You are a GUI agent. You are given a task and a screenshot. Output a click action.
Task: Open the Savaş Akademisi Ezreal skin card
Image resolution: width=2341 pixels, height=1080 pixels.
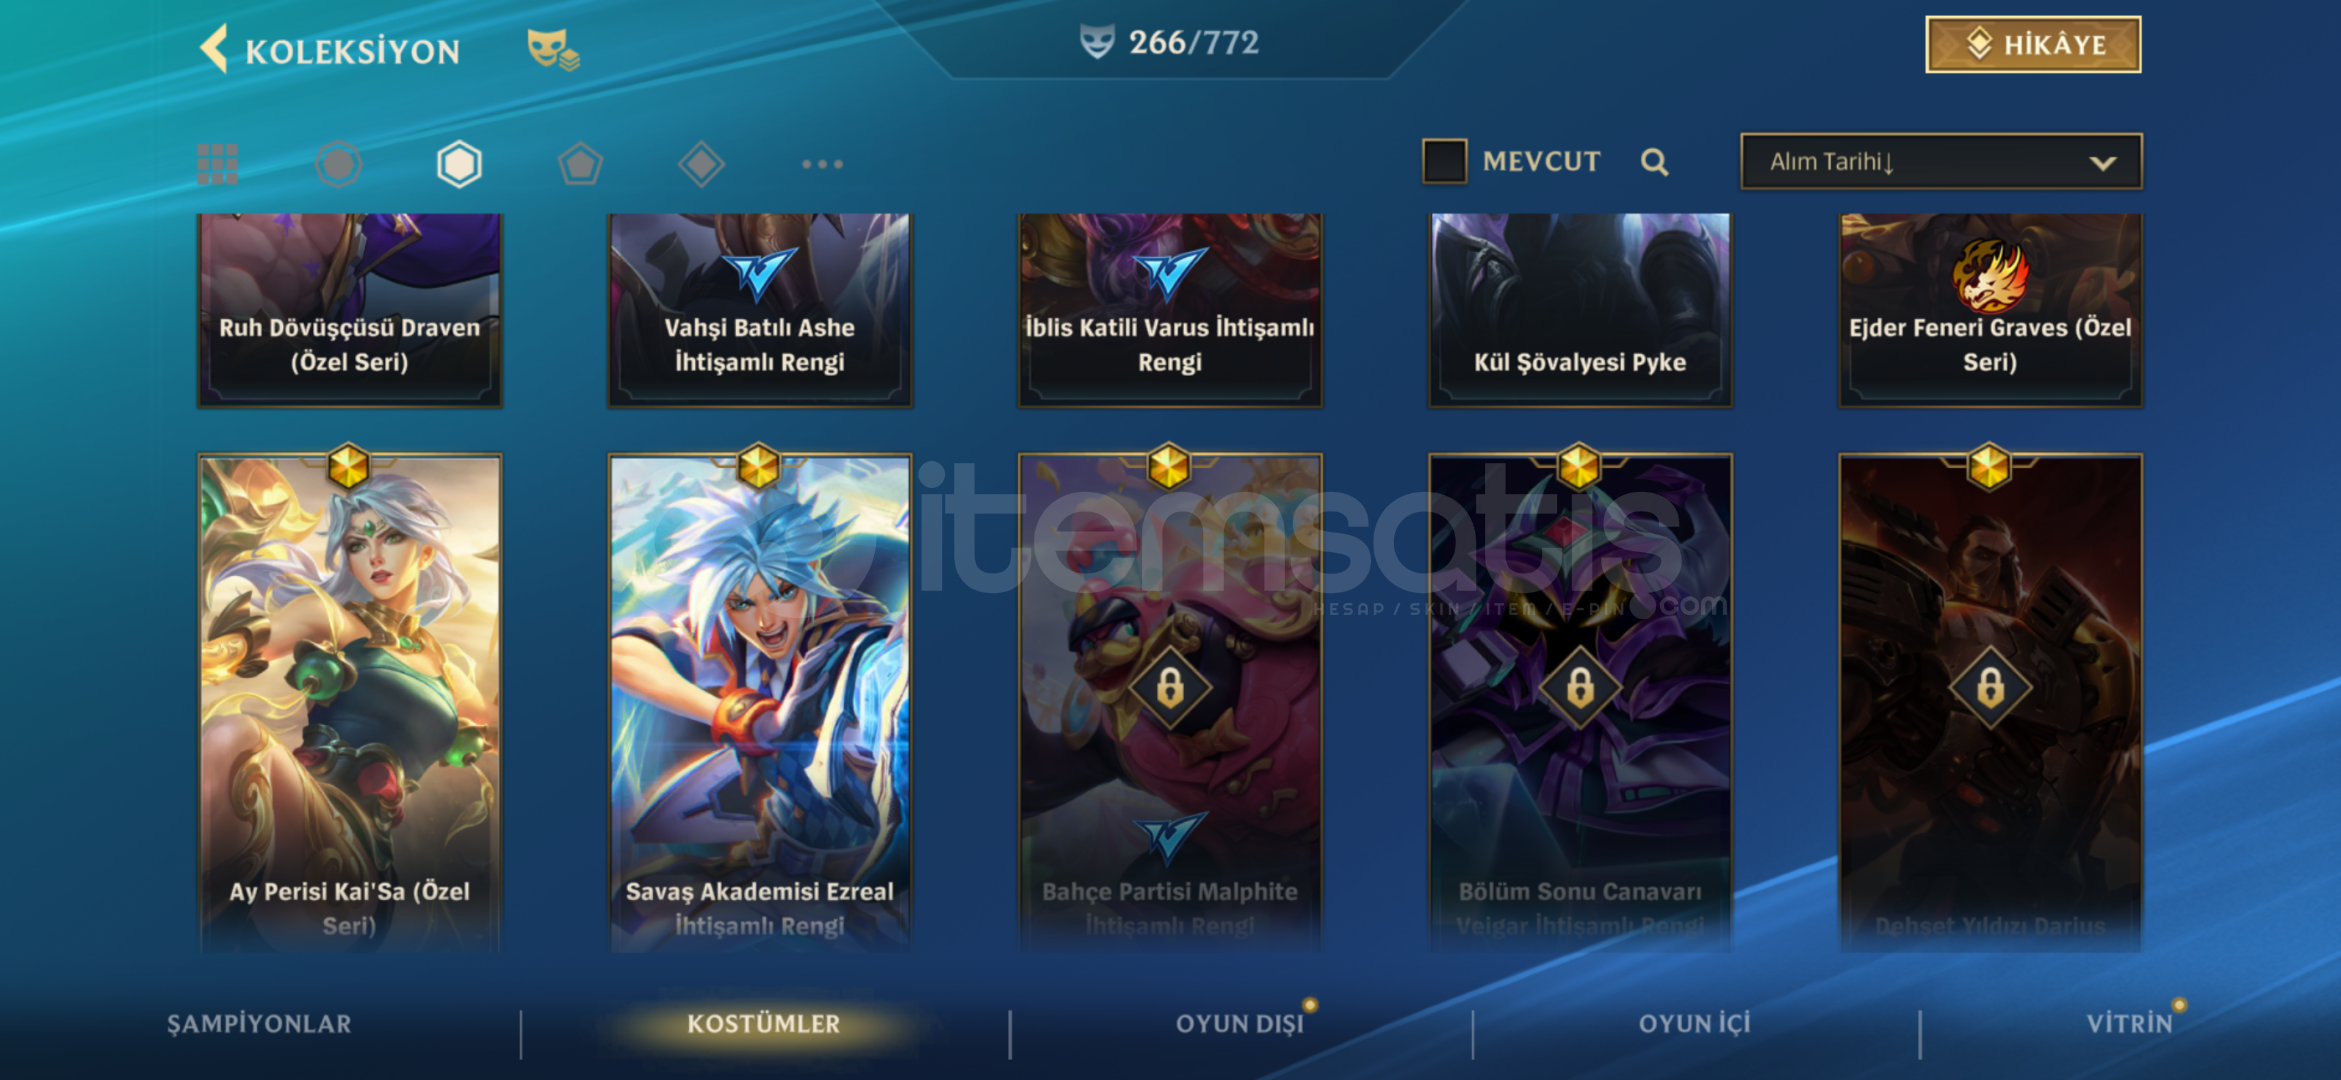(x=760, y=700)
